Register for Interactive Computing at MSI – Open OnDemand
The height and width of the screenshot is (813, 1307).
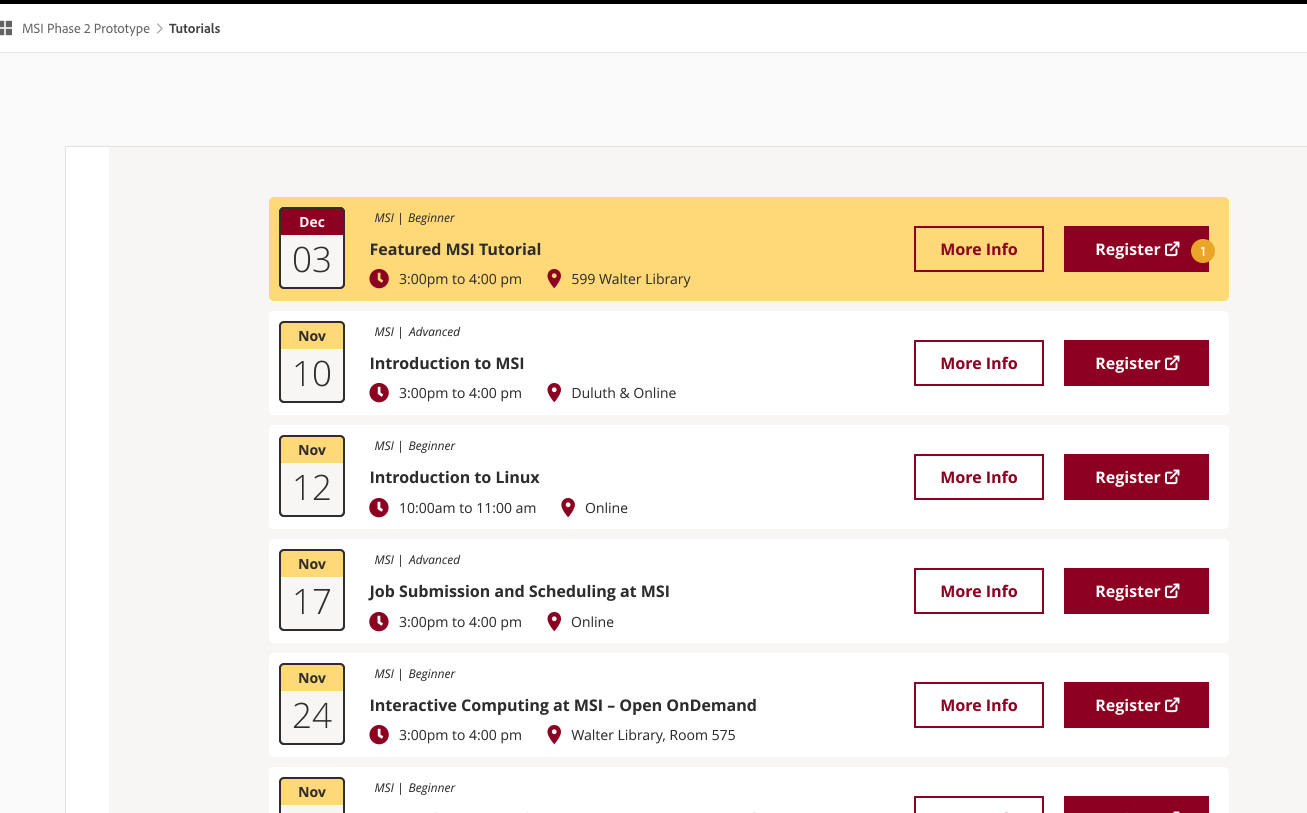(1136, 705)
